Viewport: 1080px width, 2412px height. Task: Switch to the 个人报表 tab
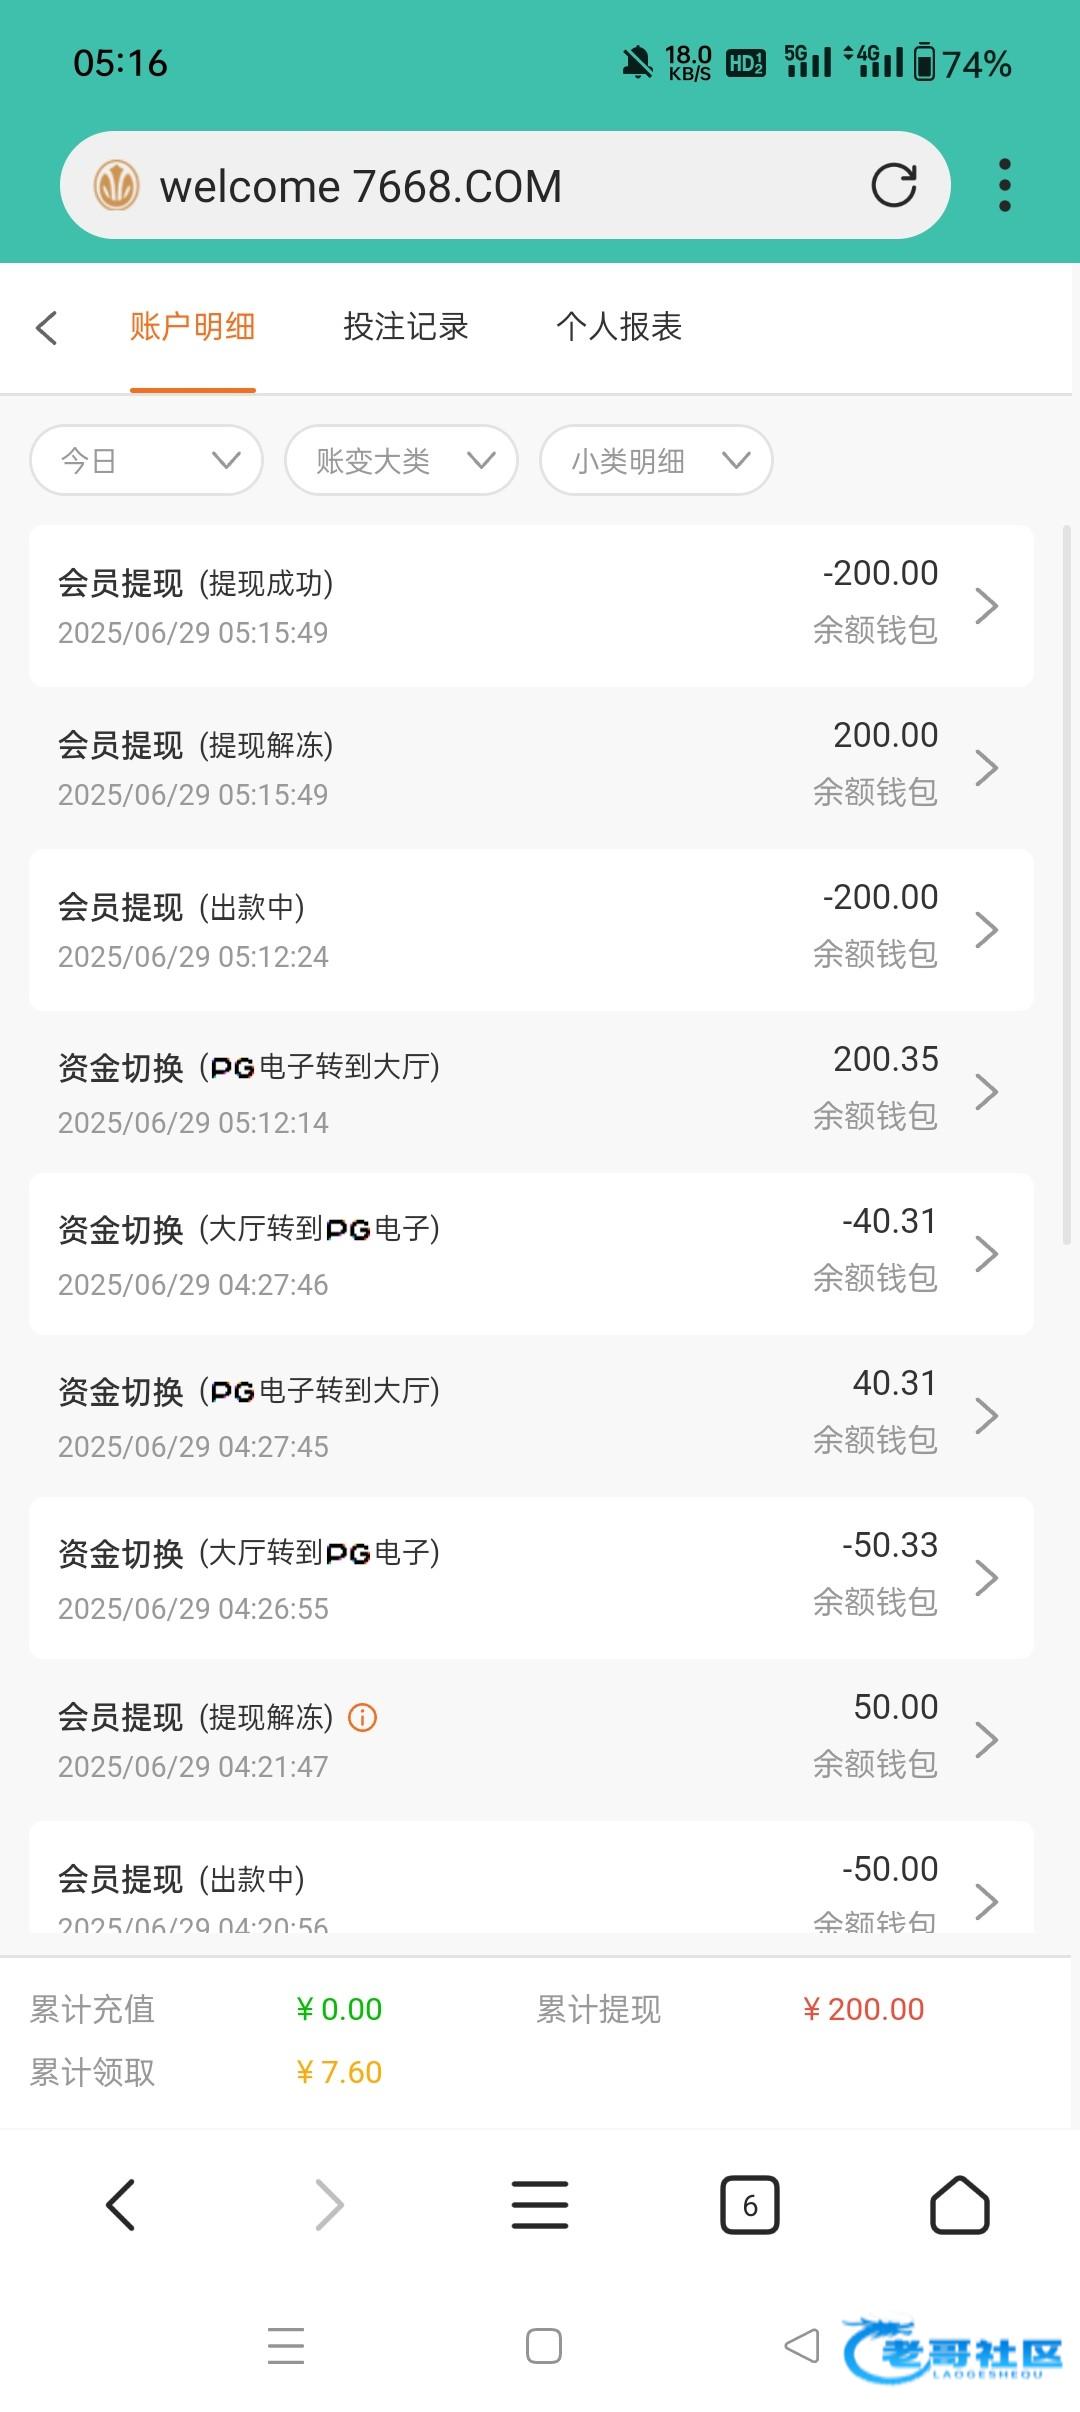point(619,327)
